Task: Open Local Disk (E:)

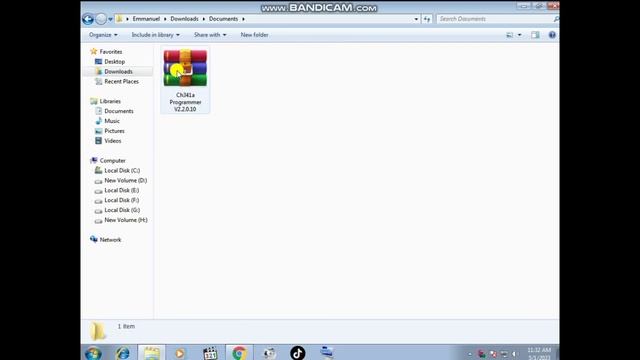Action: 122,191
